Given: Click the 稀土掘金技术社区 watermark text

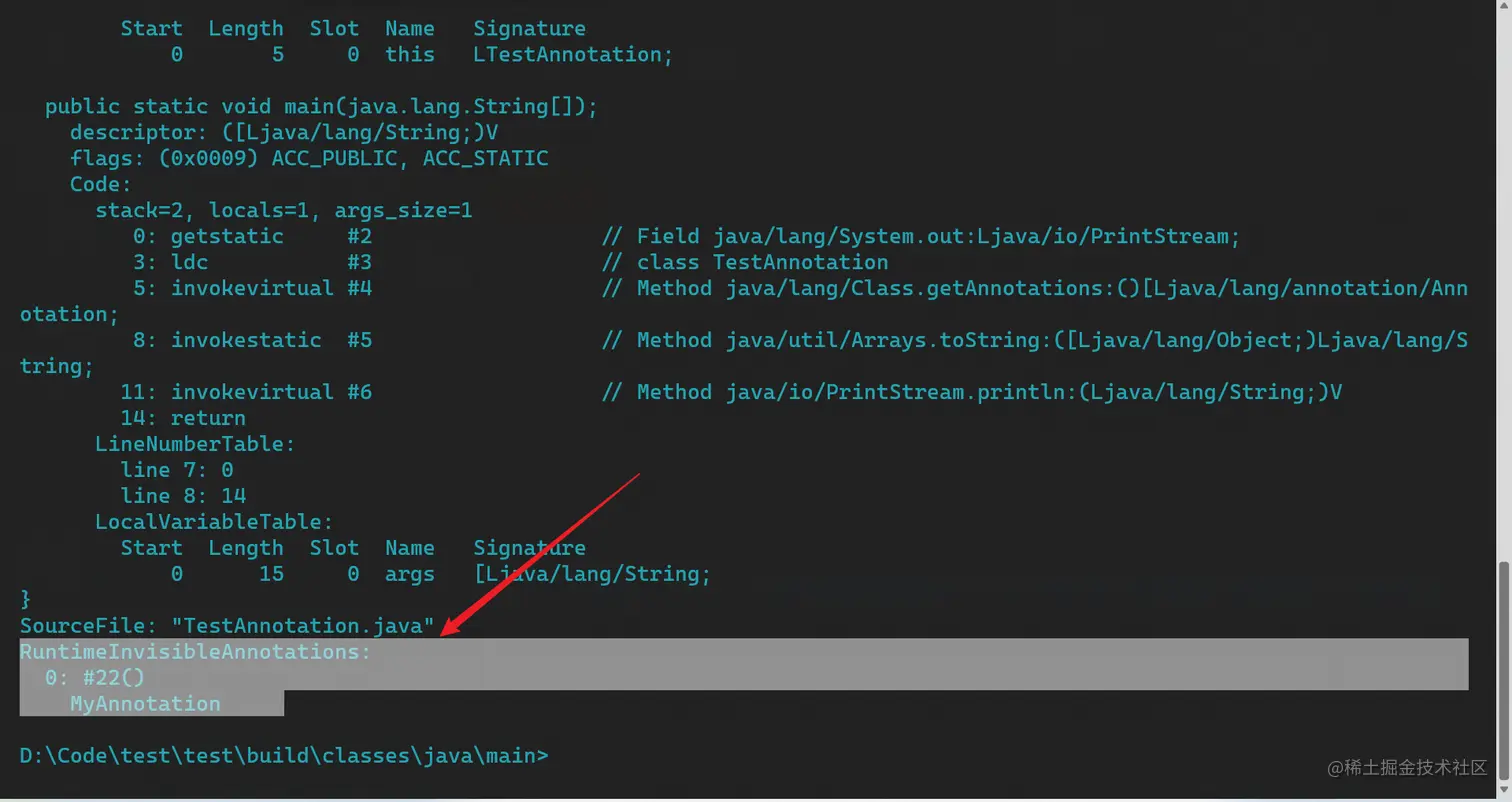Looking at the screenshot, I should pyautogui.click(x=1417, y=768).
